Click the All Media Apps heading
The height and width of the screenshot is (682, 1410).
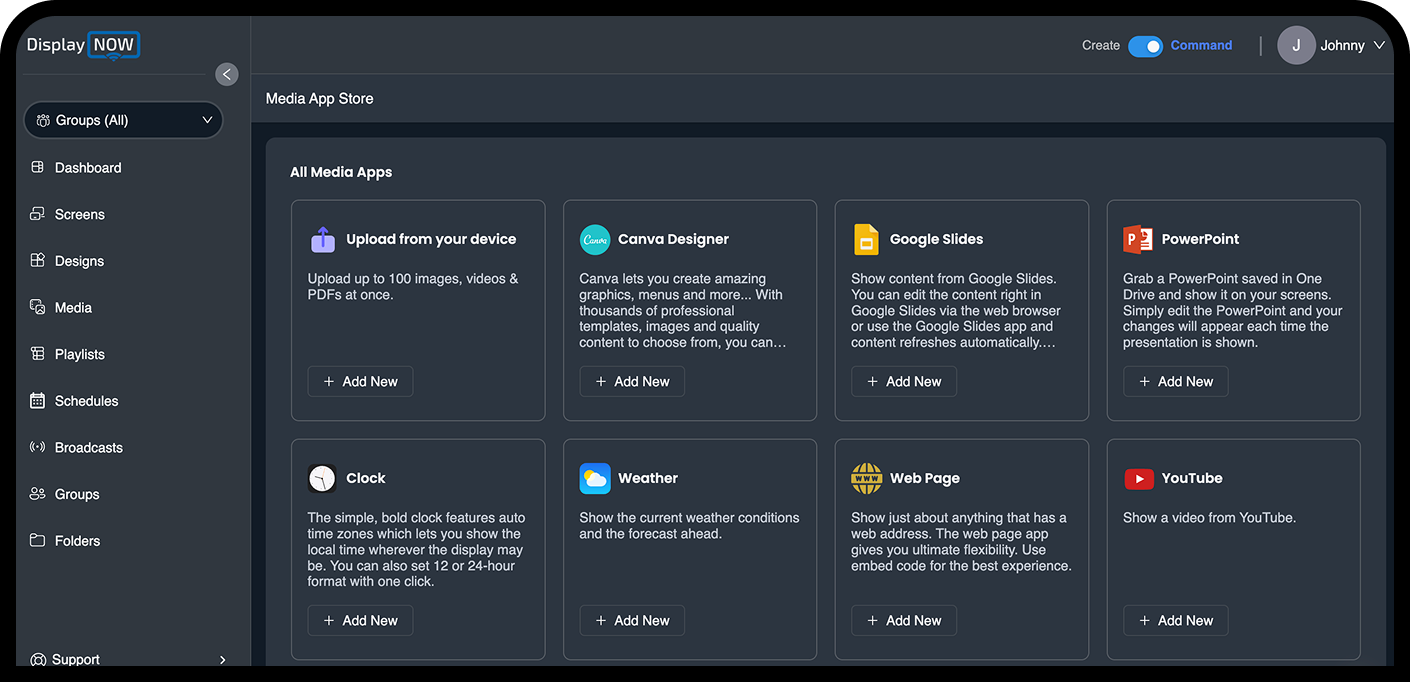tap(341, 172)
